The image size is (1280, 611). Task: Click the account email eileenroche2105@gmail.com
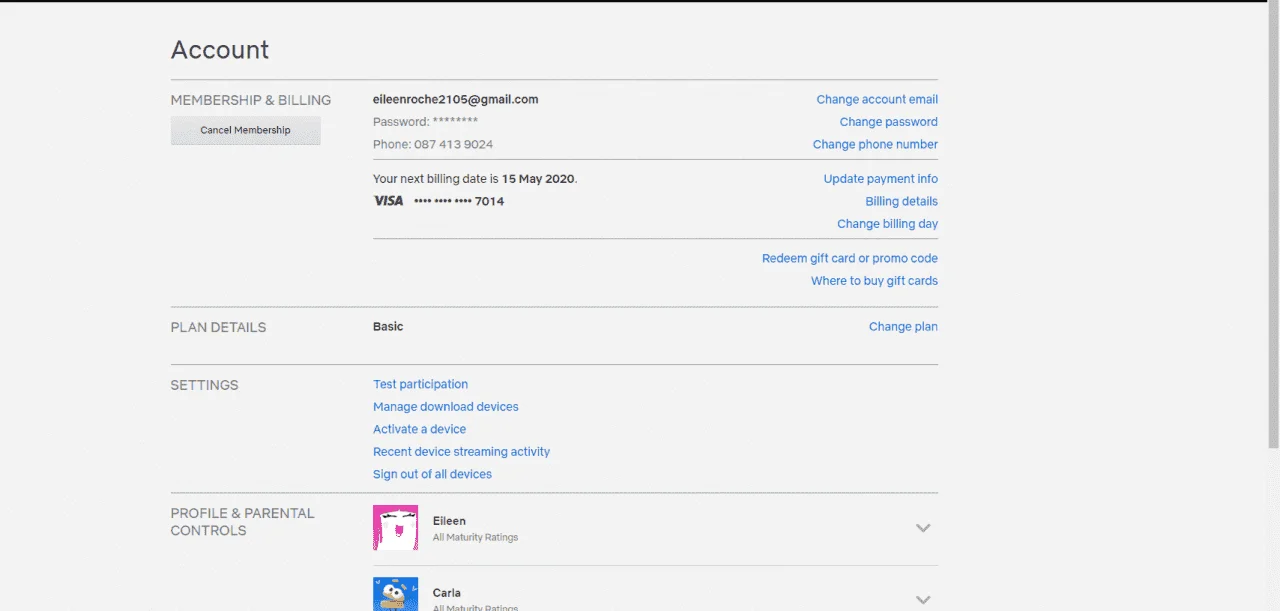tap(455, 100)
